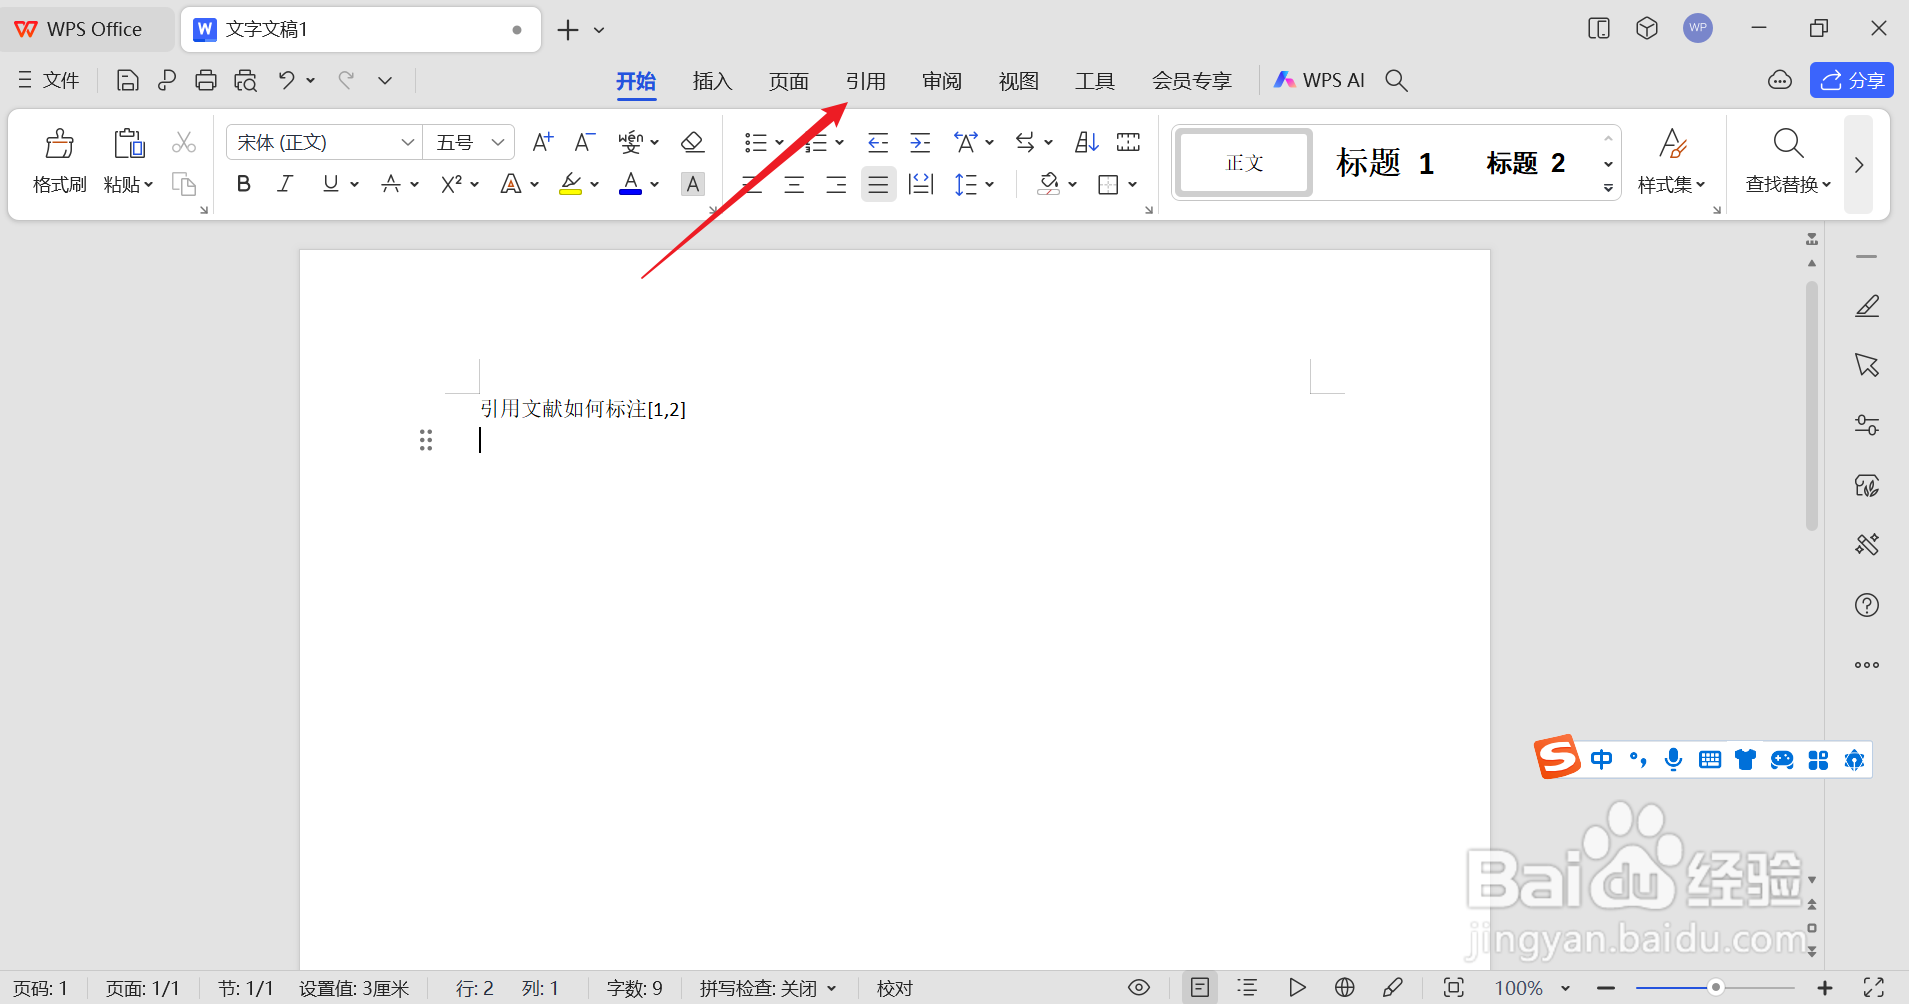Viewport: 1909px width, 1004px height.
Task: Switch to the 视图 (View) tab
Action: [1019, 81]
